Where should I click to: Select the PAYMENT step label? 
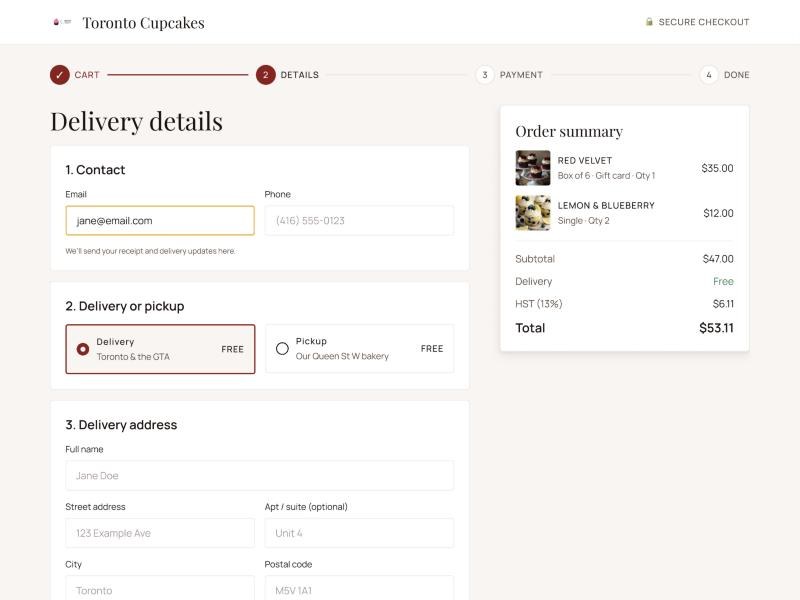(x=521, y=75)
